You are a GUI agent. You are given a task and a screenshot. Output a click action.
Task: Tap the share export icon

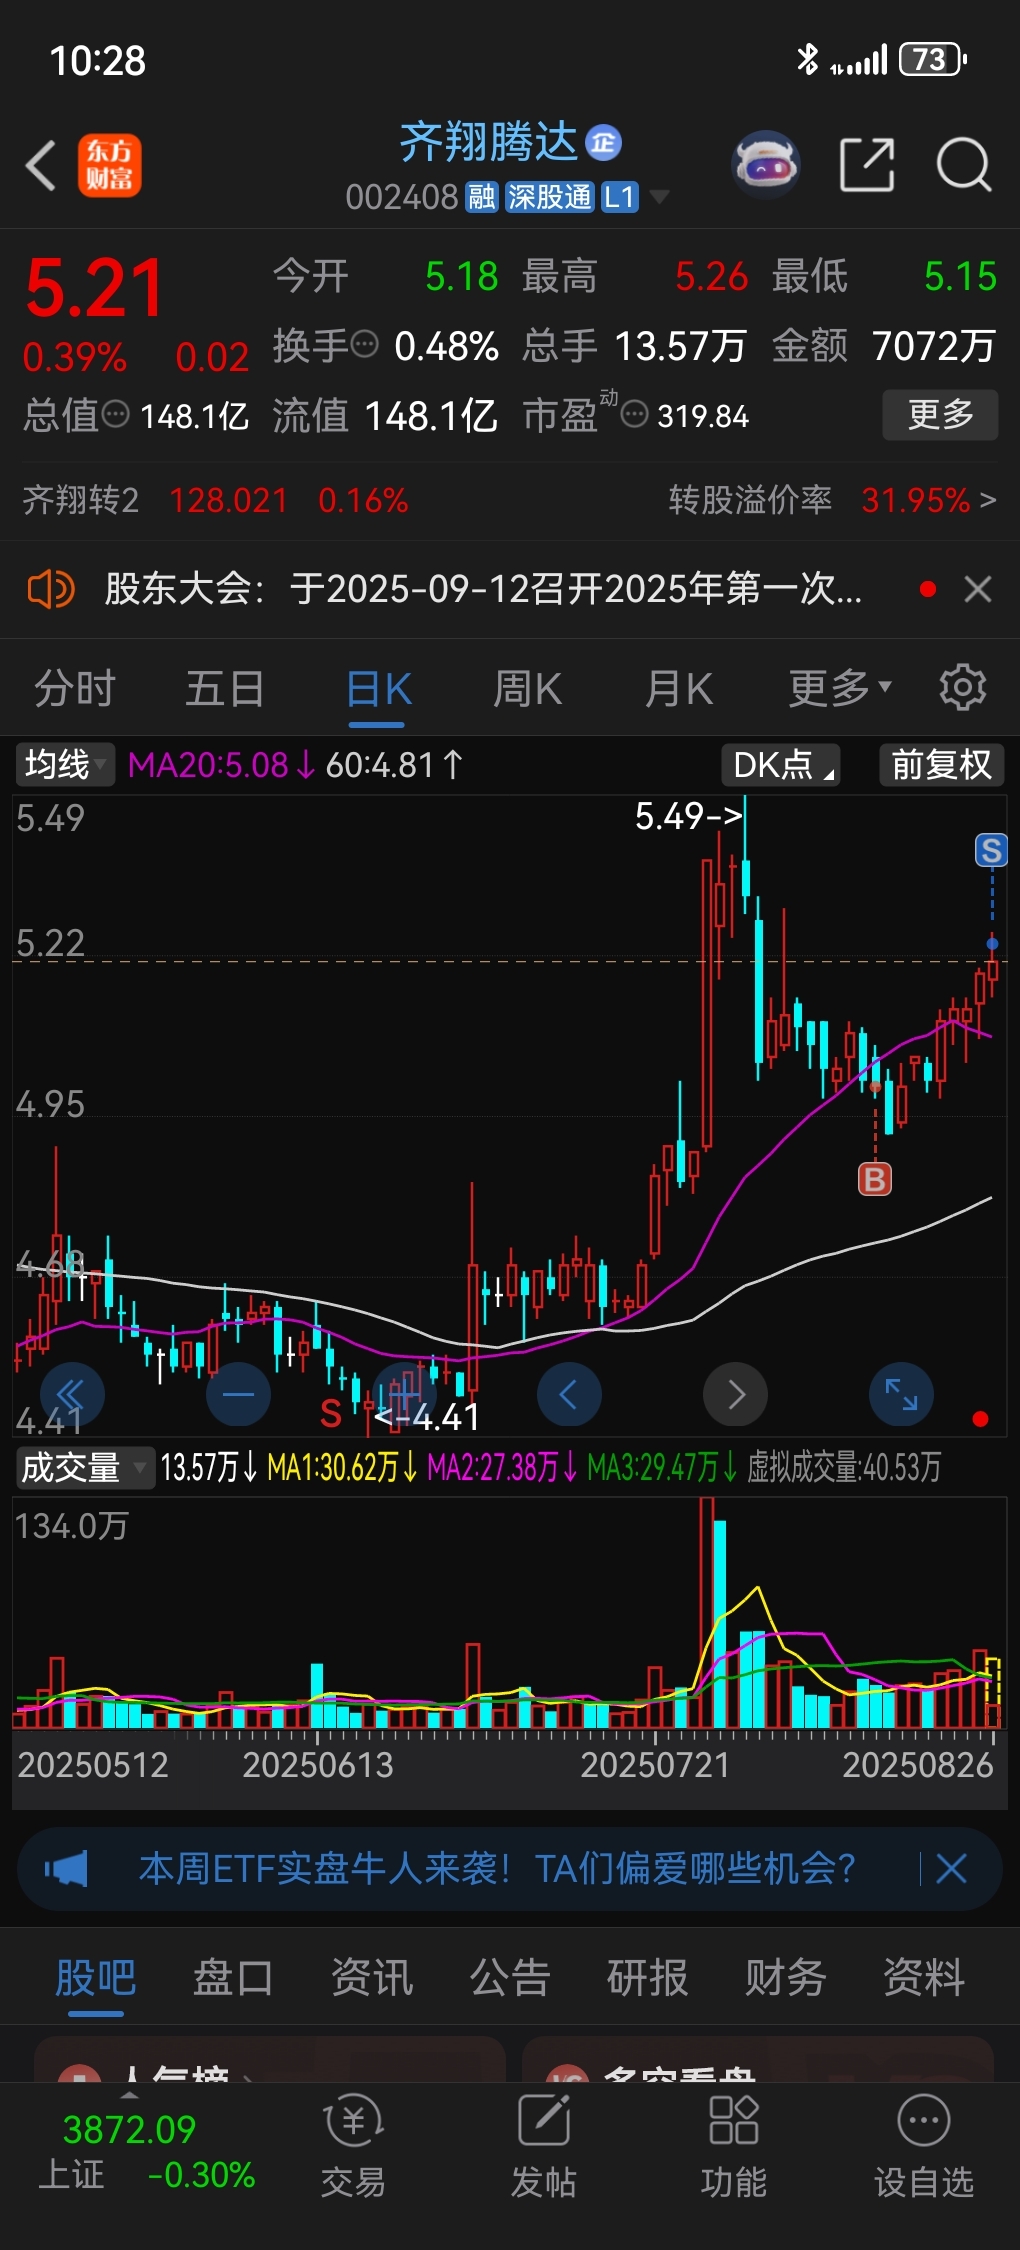(867, 164)
